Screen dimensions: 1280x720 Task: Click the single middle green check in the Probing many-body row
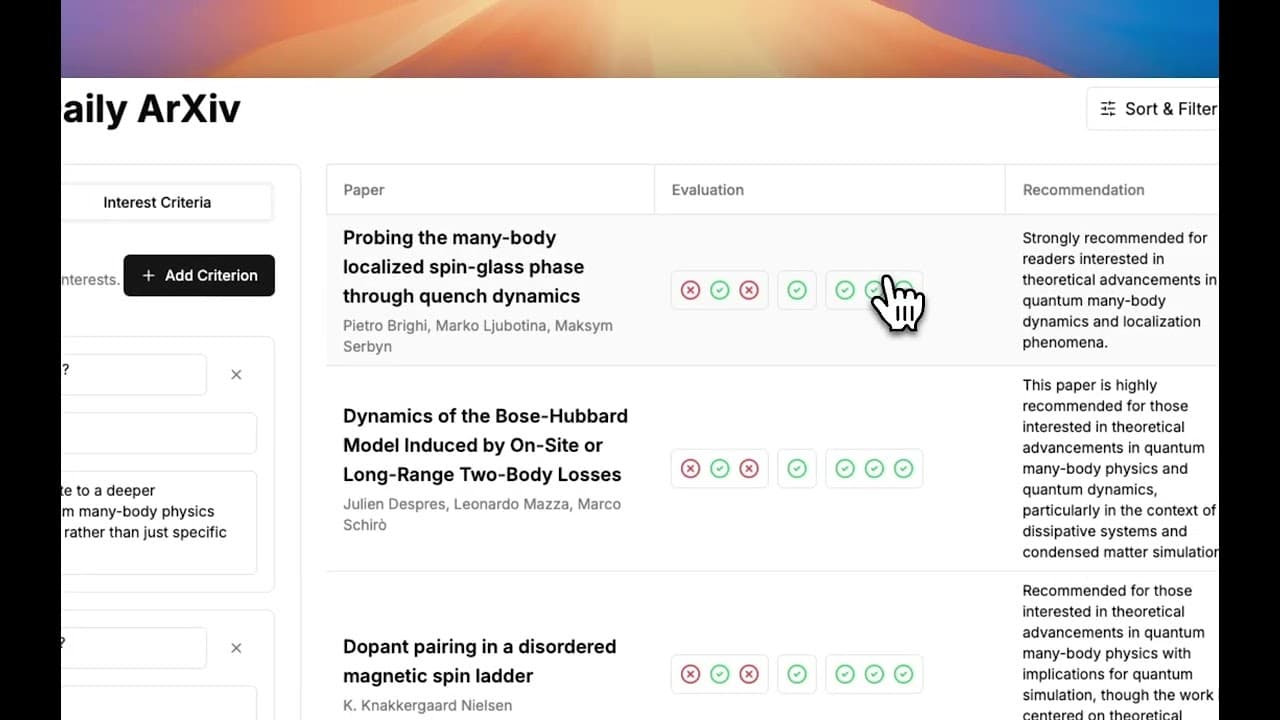pyautogui.click(x=797, y=290)
